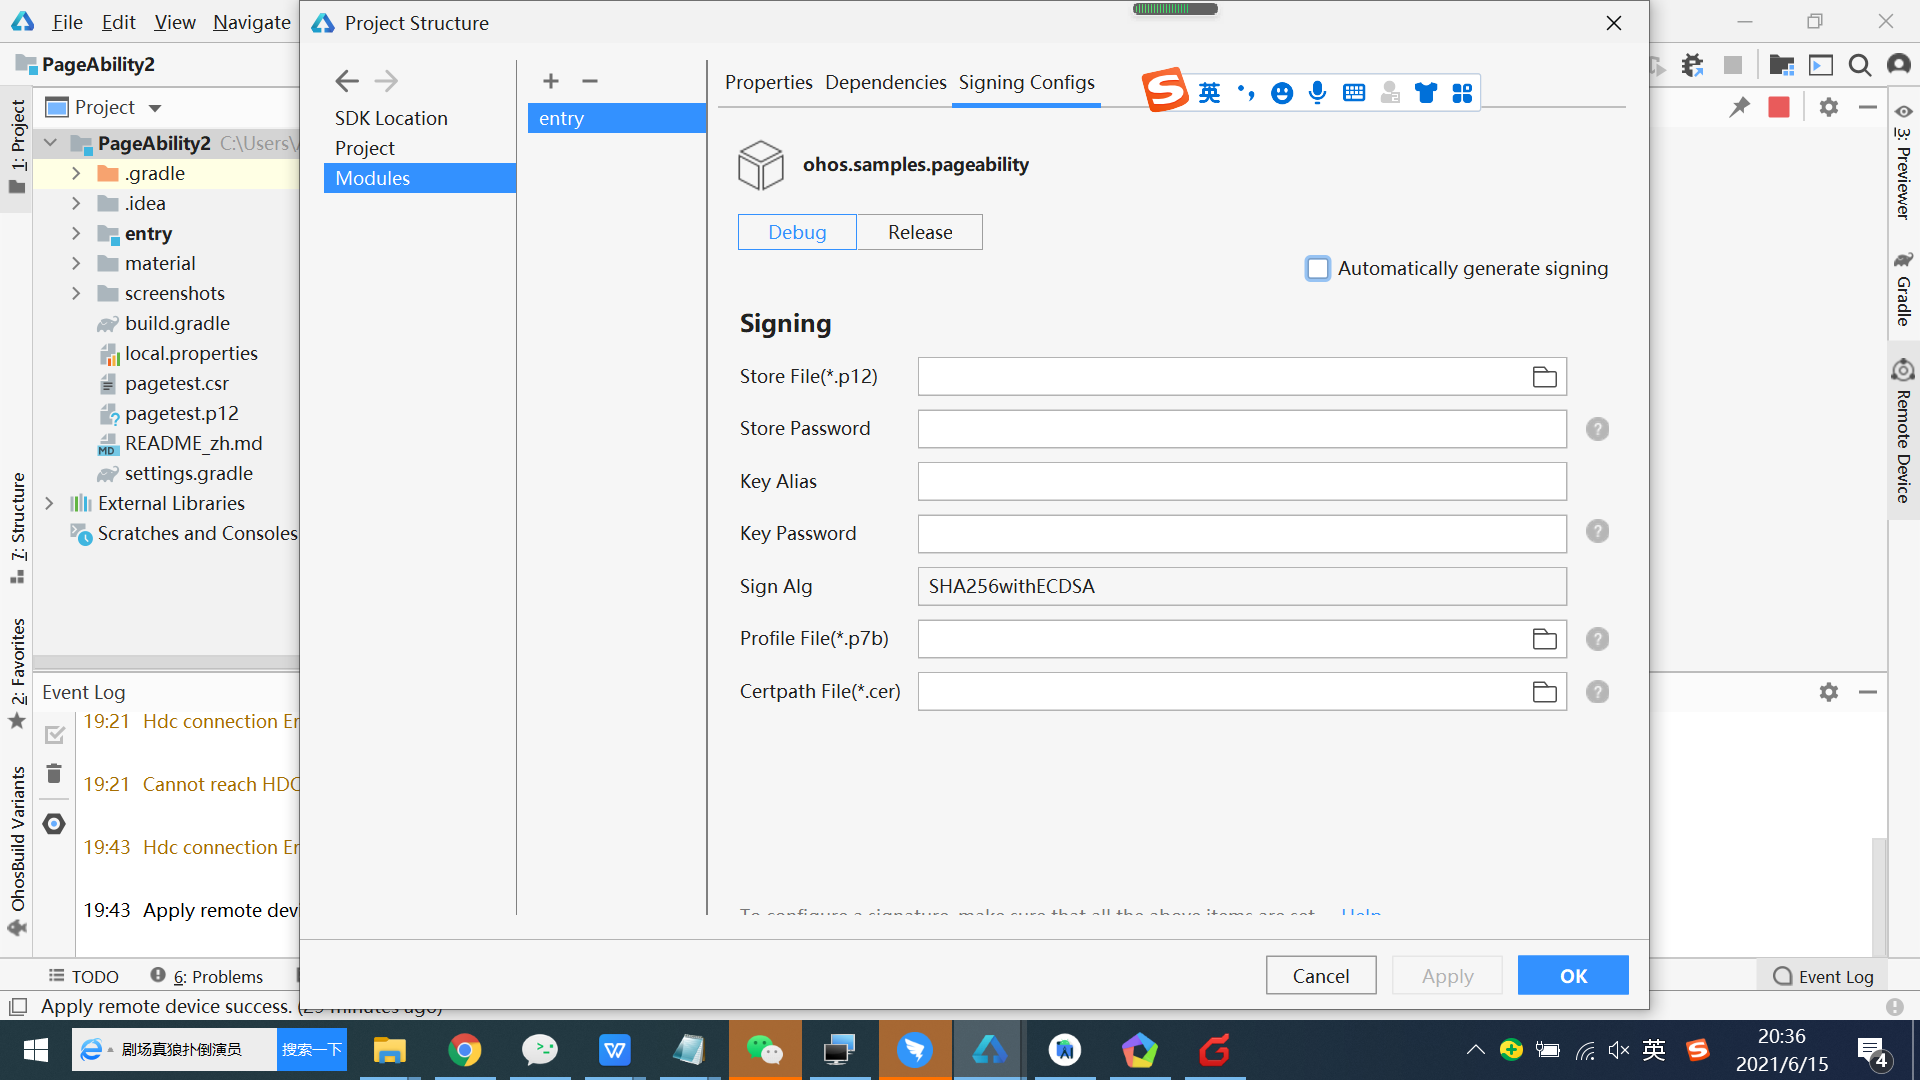Click the Cancel button
The height and width of the screenshot is (1080, 1920).
point(1320,975)
